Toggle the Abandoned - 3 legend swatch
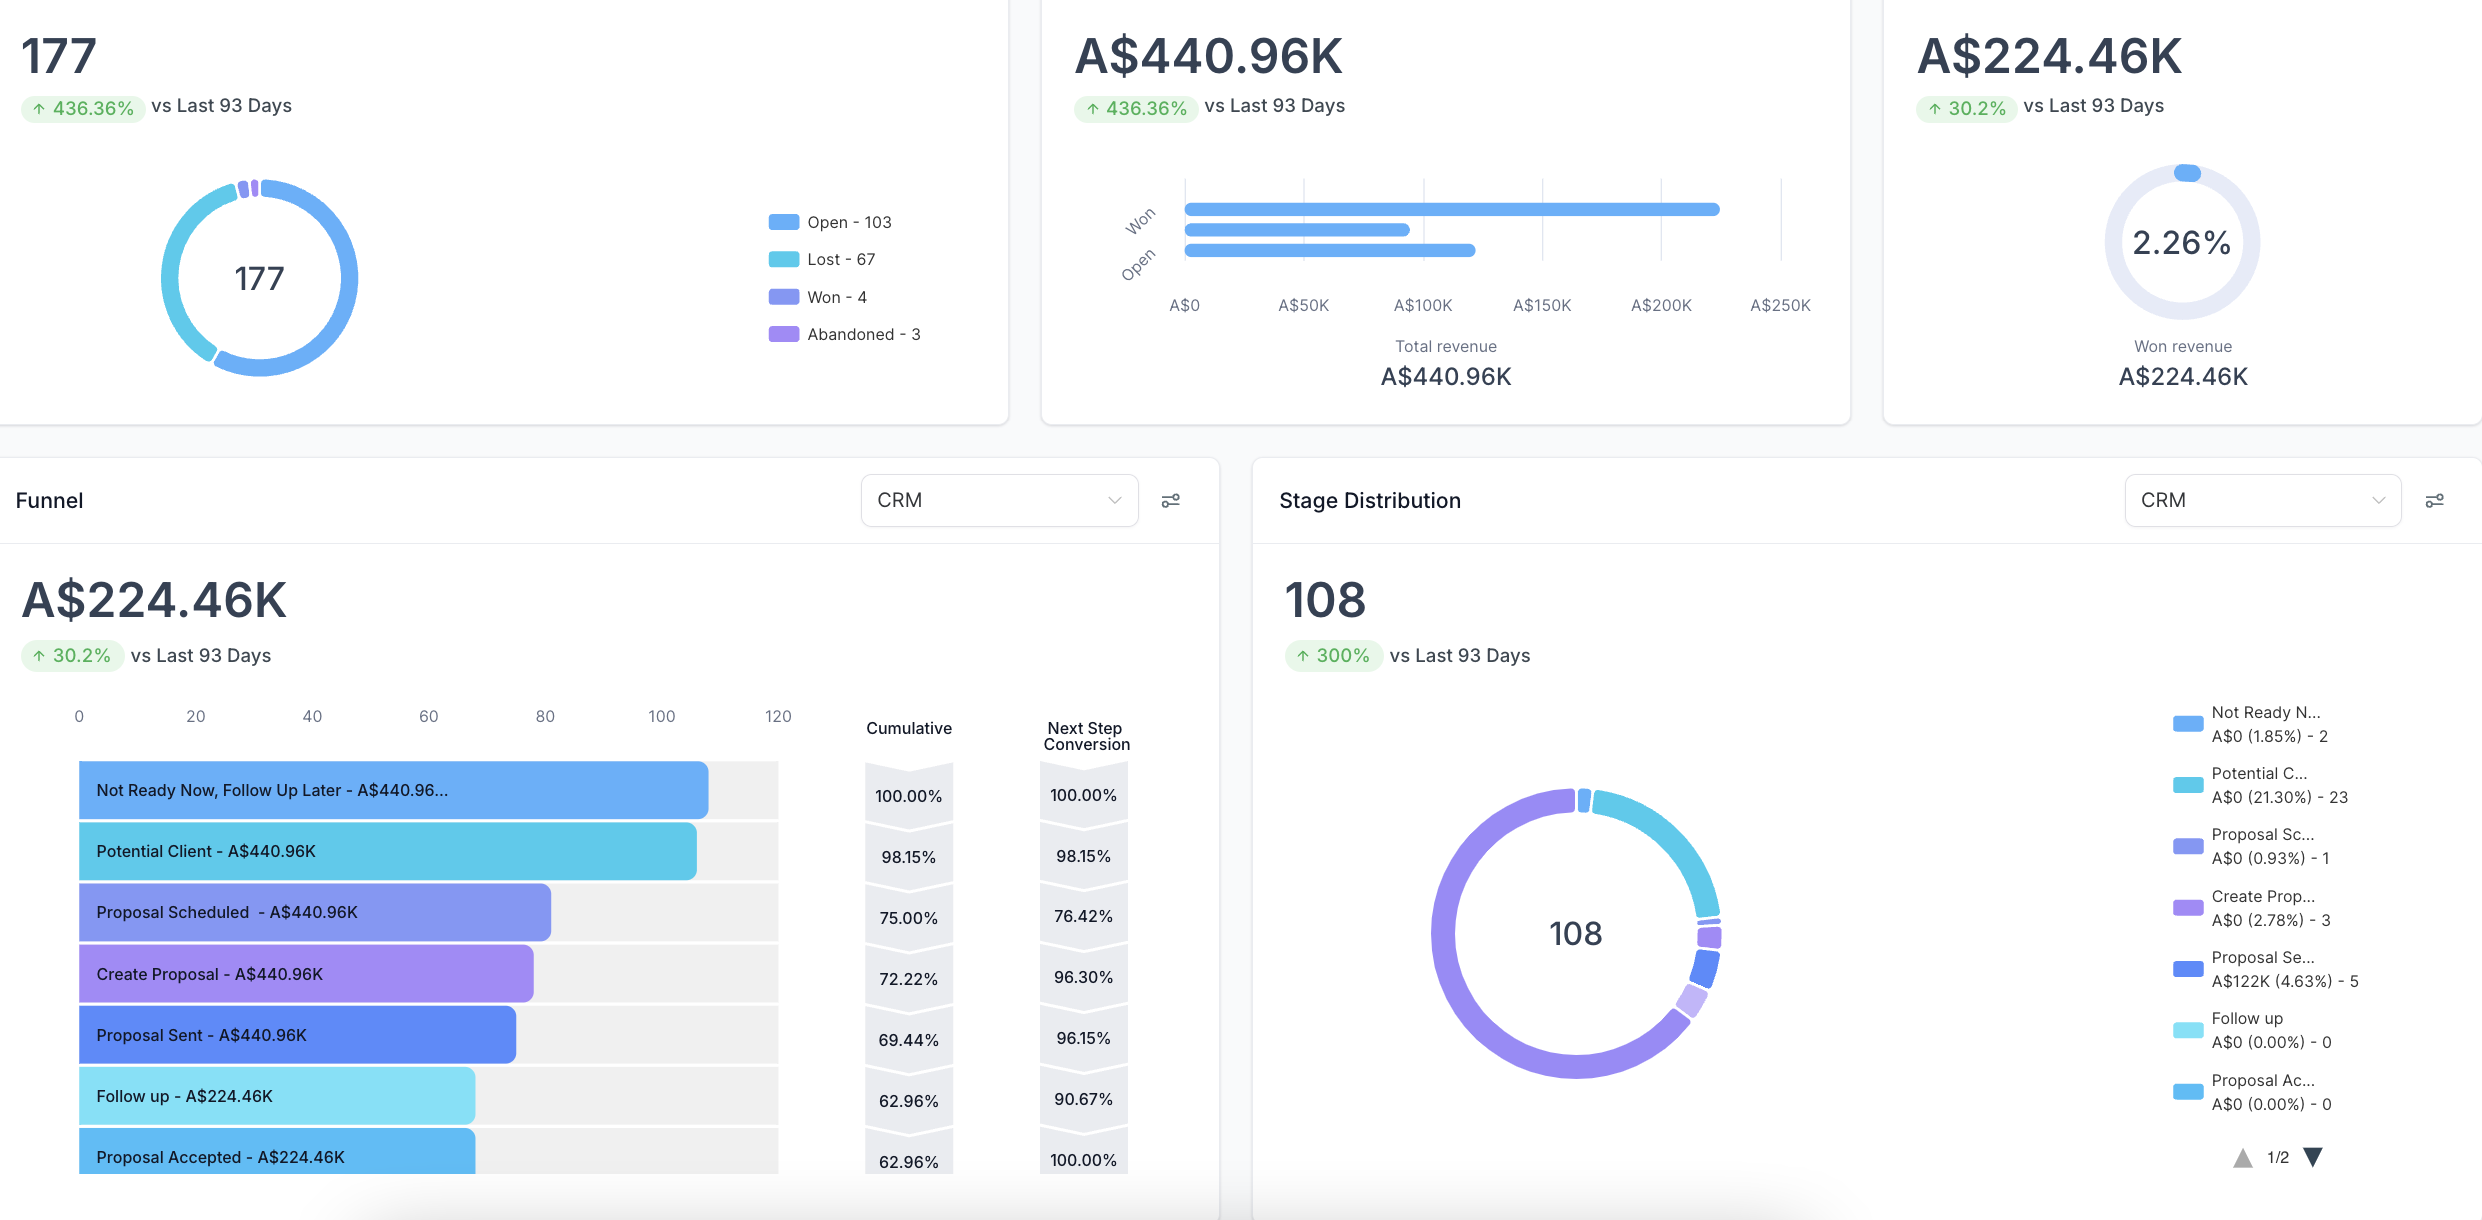 (784, 334)
